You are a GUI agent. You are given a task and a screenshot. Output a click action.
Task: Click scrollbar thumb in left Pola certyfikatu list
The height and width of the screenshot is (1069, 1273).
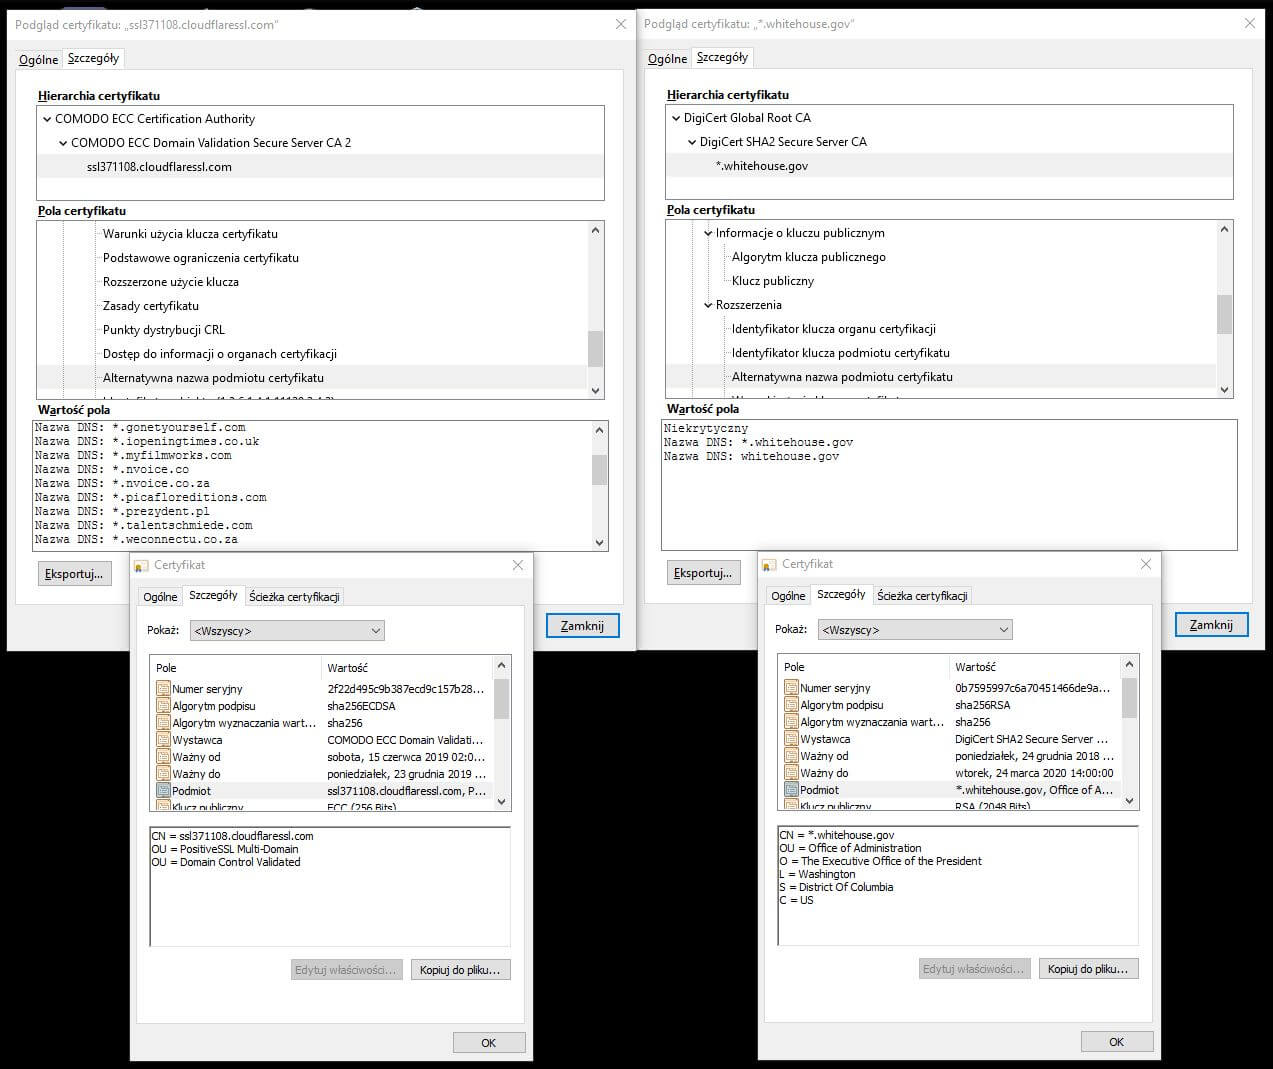click(x=596, y=349)
